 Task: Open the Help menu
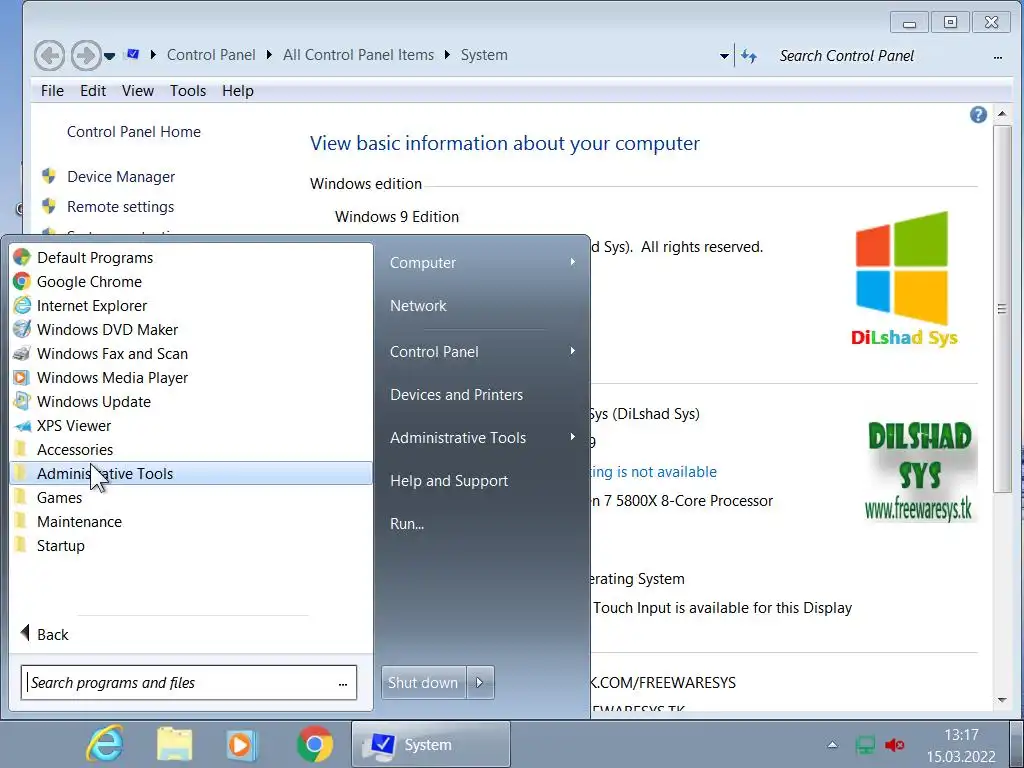click(238, 91)
